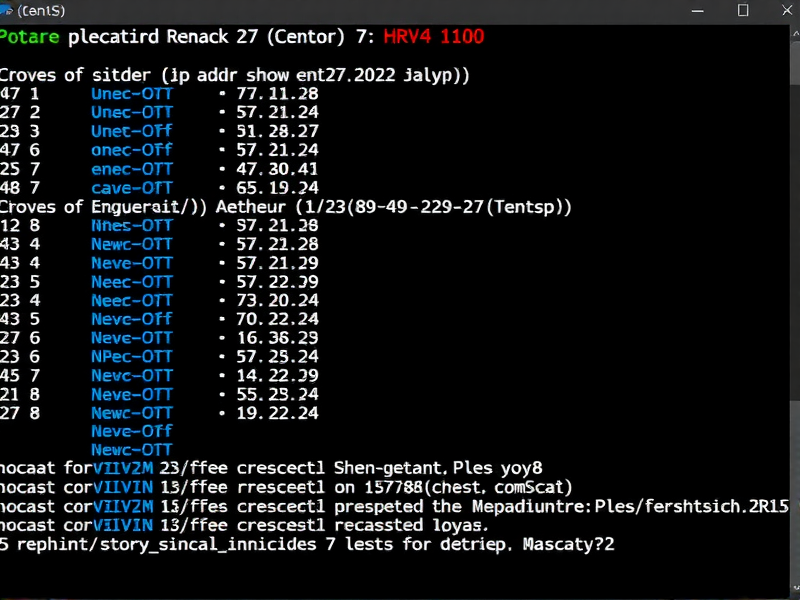Click the last Newc-OTT entry without an IP
The image size is (800, 600).
(x=131, y=449)
